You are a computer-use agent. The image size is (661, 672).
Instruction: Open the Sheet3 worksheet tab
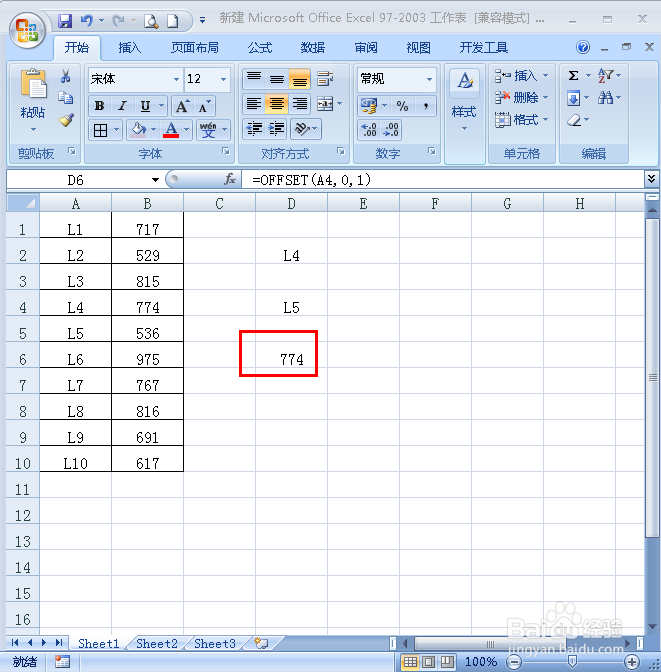[215, 643]
